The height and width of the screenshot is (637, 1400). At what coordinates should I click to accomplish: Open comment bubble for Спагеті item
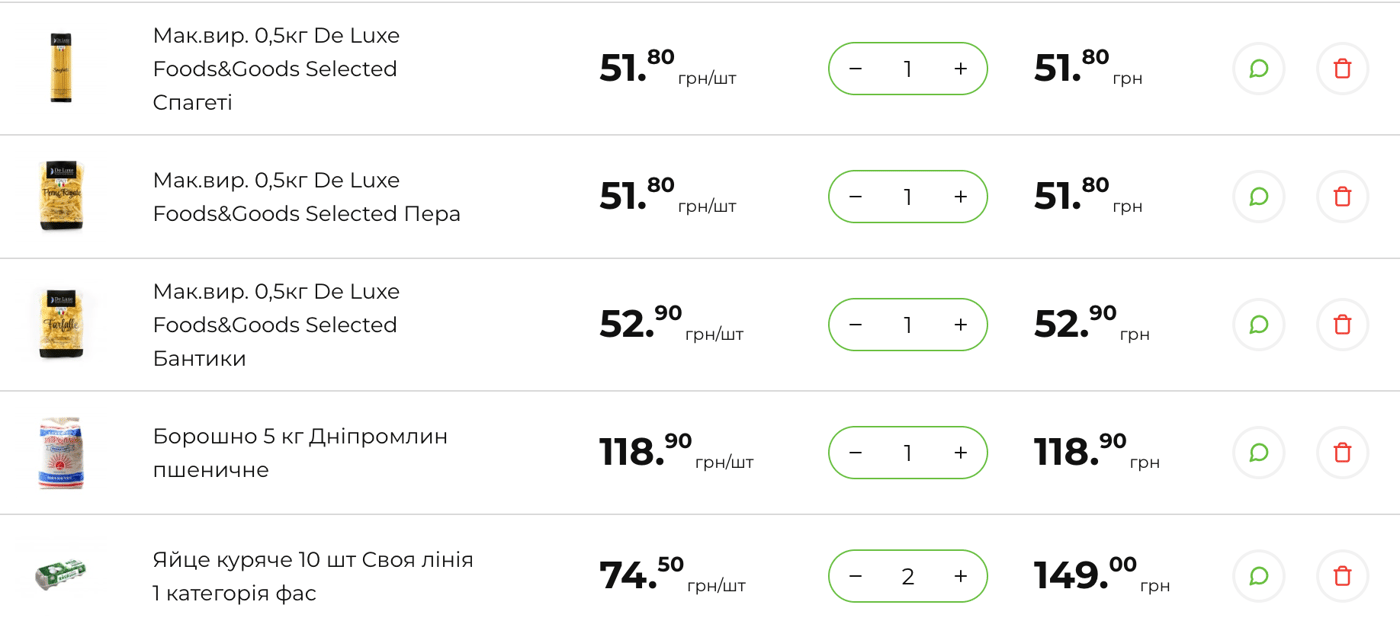click(1258, 68)
